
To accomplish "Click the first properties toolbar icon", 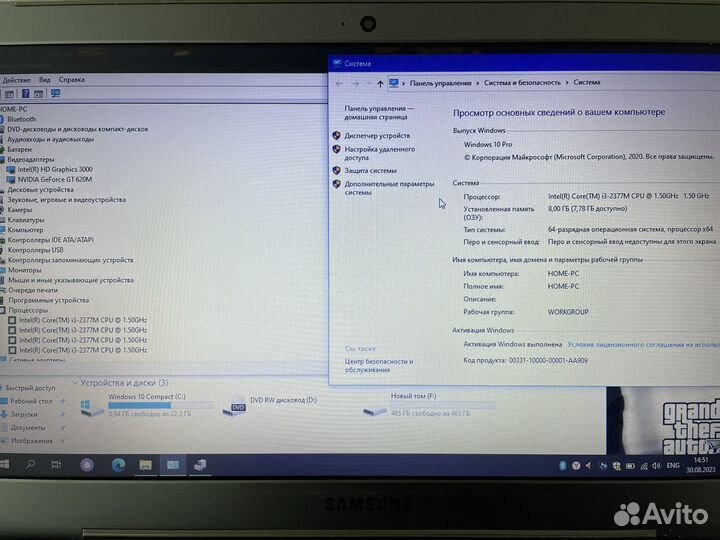I will coord(9,94).
